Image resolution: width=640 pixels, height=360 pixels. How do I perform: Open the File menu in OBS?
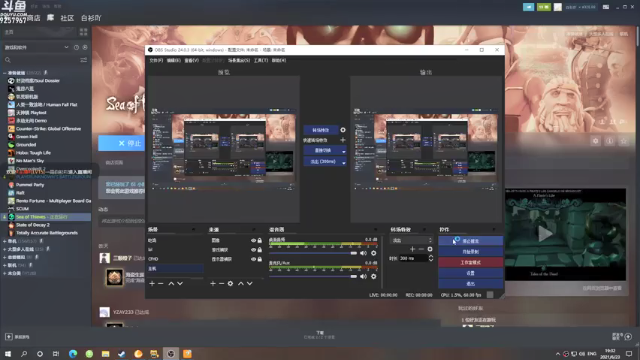[x=156, y=60]
